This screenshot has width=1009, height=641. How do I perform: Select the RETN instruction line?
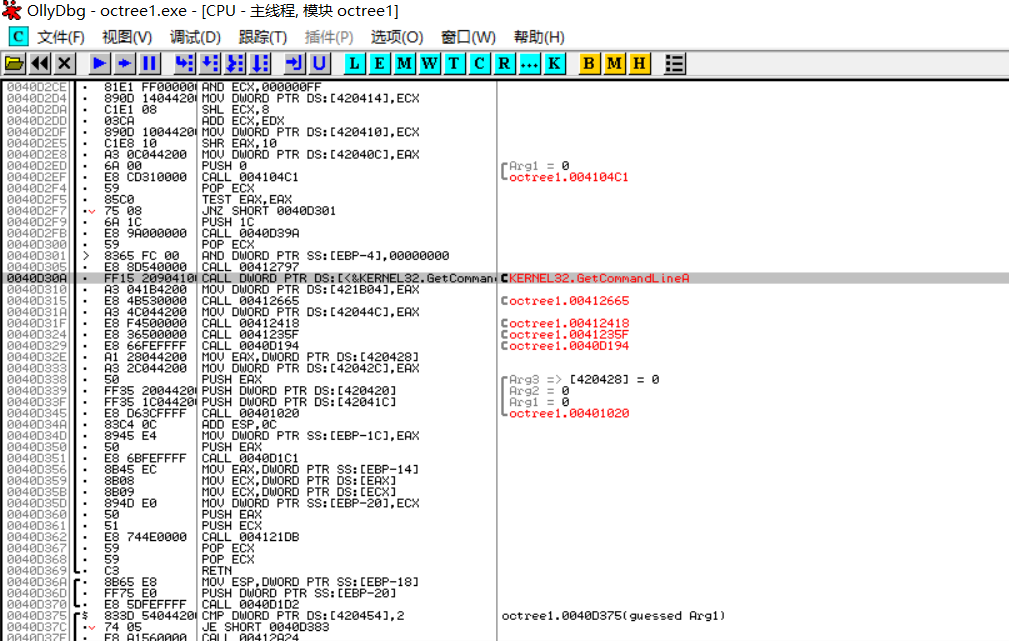click(216, 571)
